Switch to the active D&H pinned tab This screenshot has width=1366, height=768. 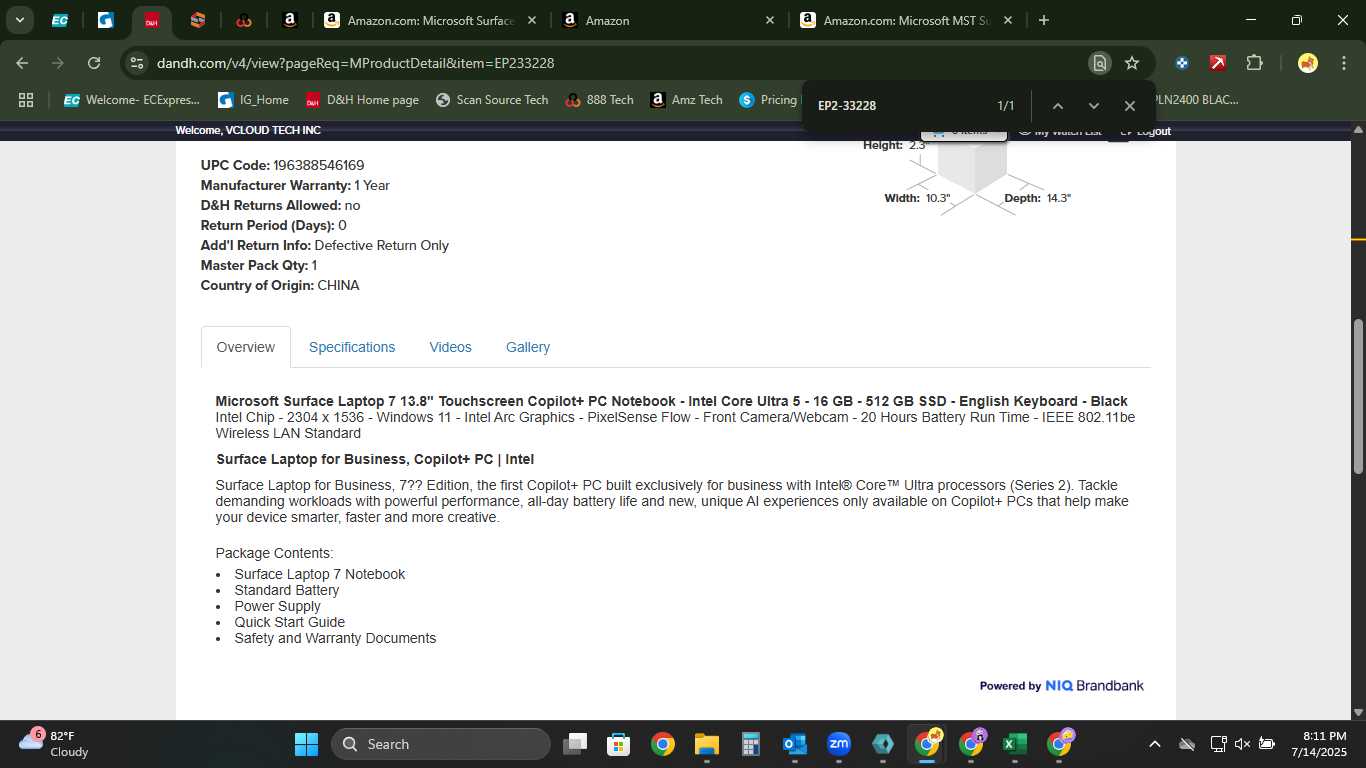coord(151,20)
